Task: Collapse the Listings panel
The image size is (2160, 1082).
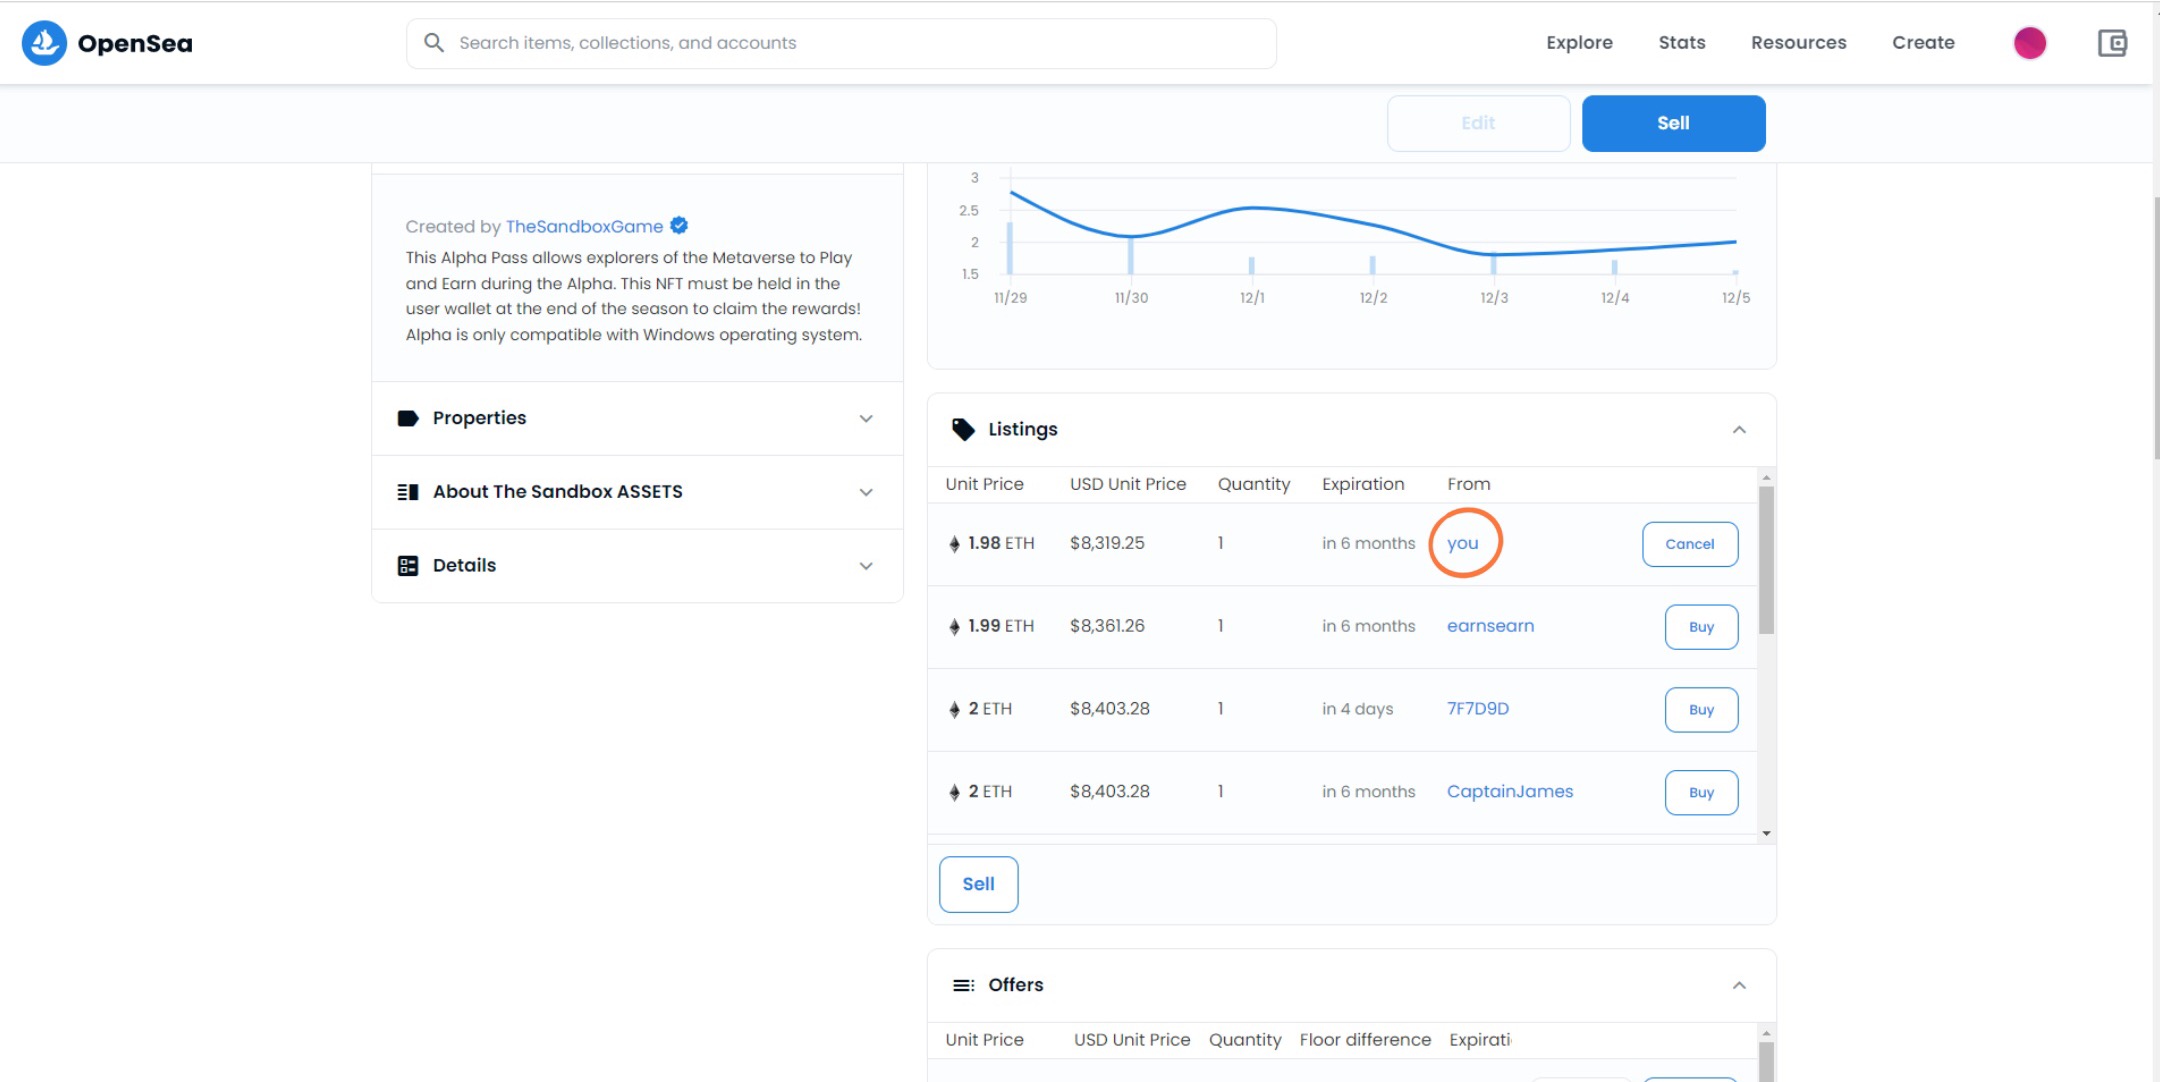Action: [x=1739, y=429]
